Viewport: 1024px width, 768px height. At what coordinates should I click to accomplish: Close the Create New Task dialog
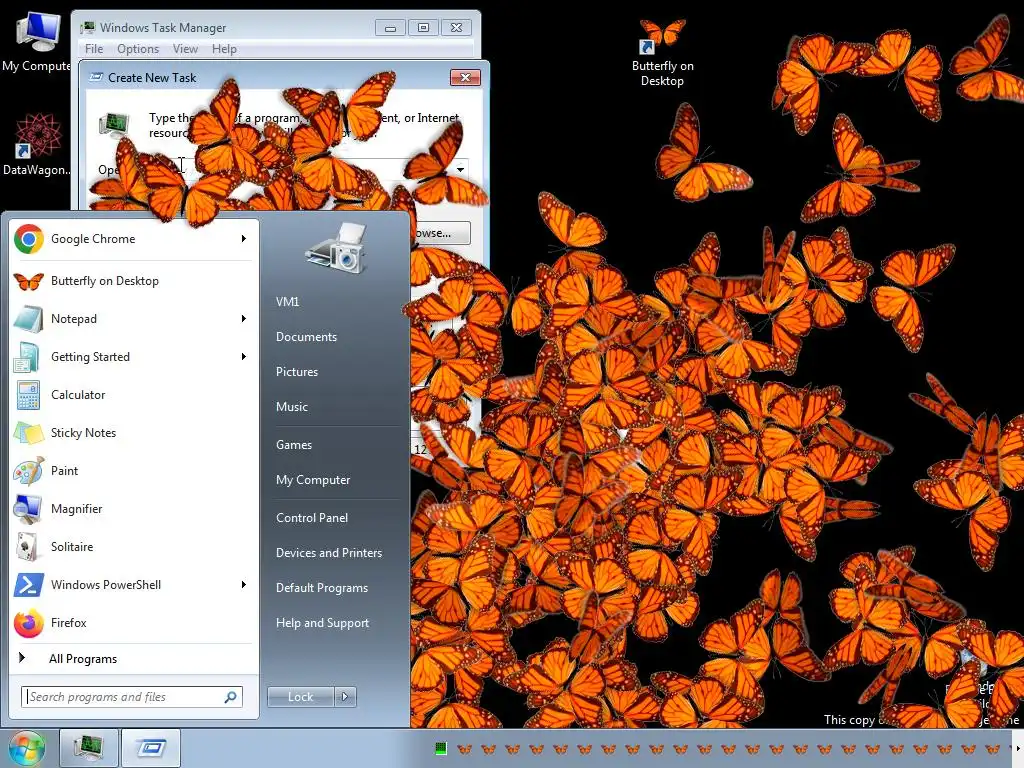point(465,77)
